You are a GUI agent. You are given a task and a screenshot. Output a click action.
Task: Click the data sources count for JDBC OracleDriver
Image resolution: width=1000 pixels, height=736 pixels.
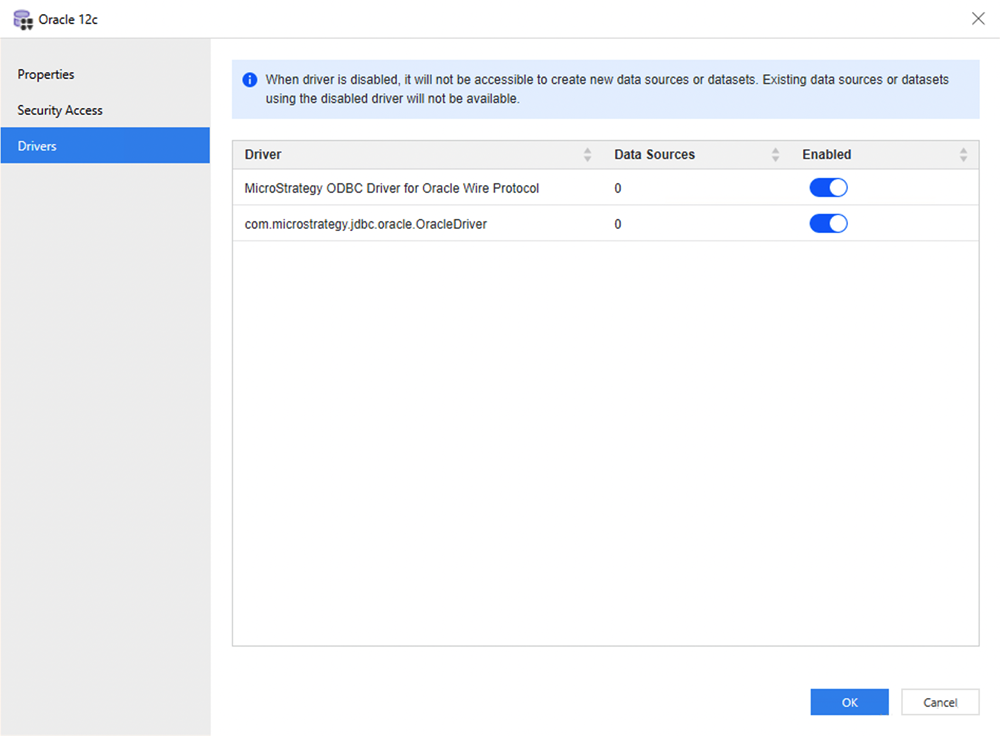(x=618, y=224)
